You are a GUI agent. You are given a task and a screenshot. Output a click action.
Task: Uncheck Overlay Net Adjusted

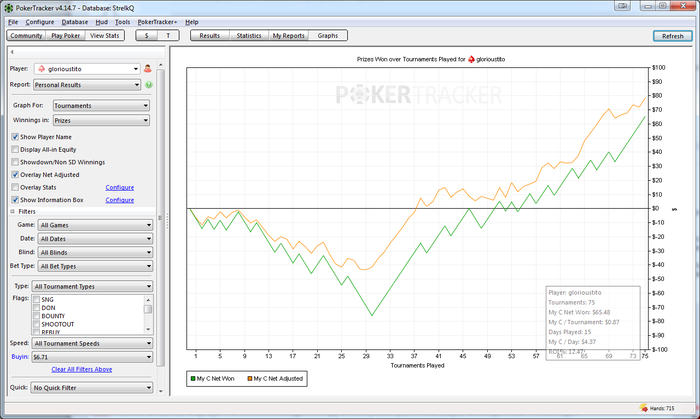click(15, 174)
